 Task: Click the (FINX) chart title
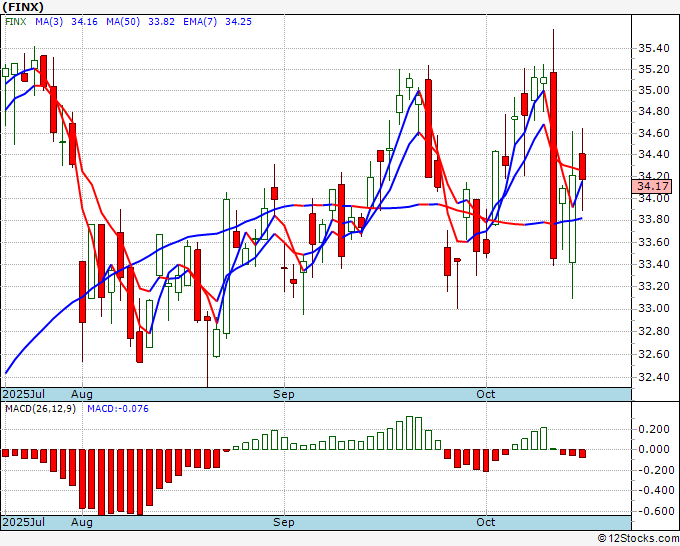tap(23, 7)
